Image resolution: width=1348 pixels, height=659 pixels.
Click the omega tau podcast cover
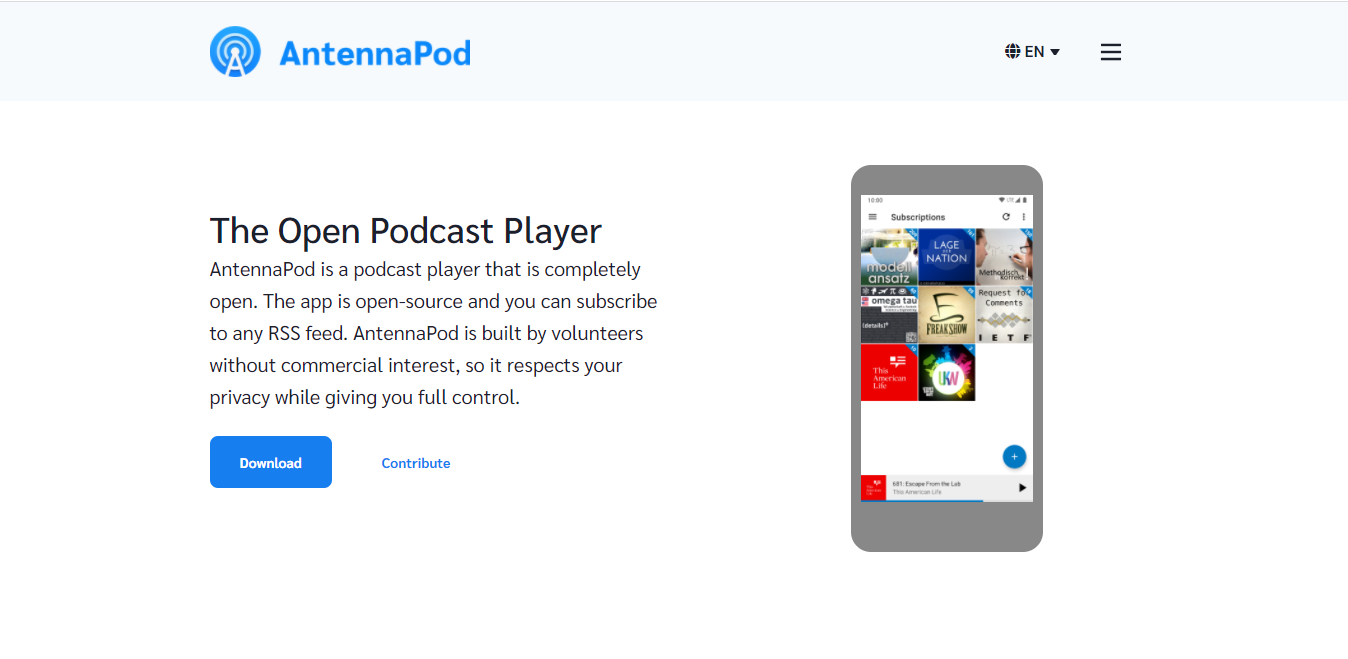click(x=889, y=315)
